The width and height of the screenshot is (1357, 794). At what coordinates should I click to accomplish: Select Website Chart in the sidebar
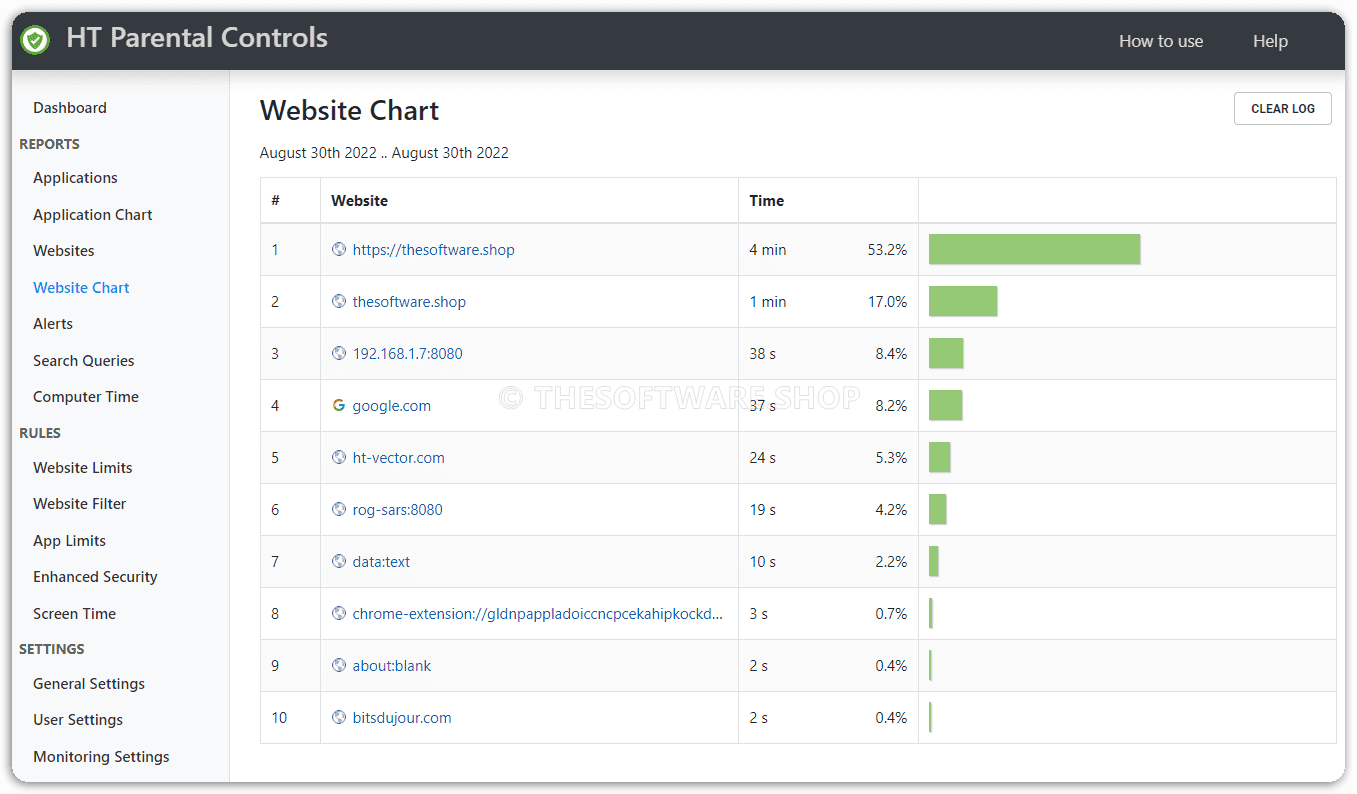click(81, 288)
